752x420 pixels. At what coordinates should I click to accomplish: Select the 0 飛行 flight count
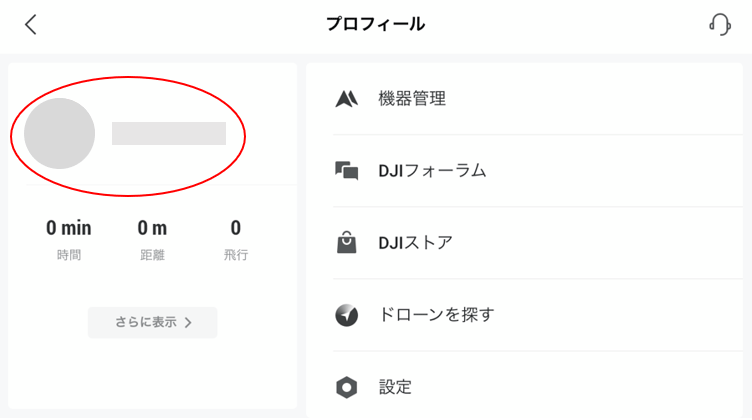point(235,240)
